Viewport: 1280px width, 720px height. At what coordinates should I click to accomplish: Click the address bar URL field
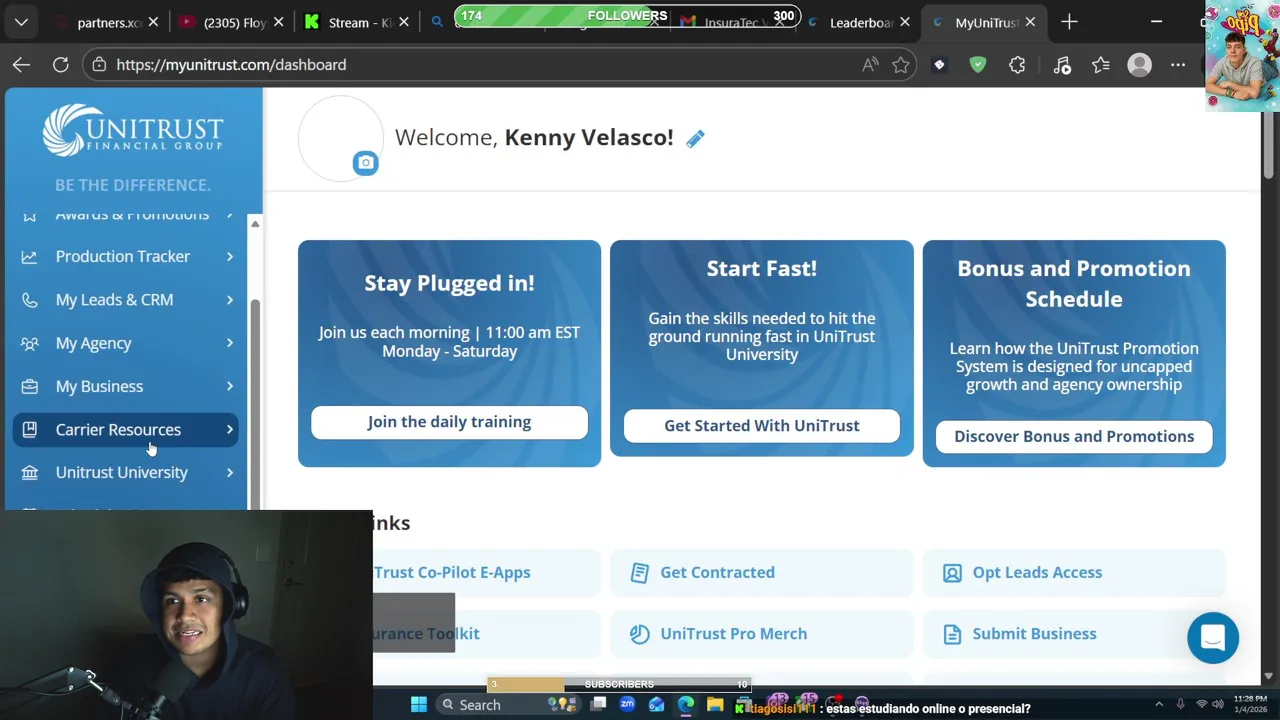point(480,65)
